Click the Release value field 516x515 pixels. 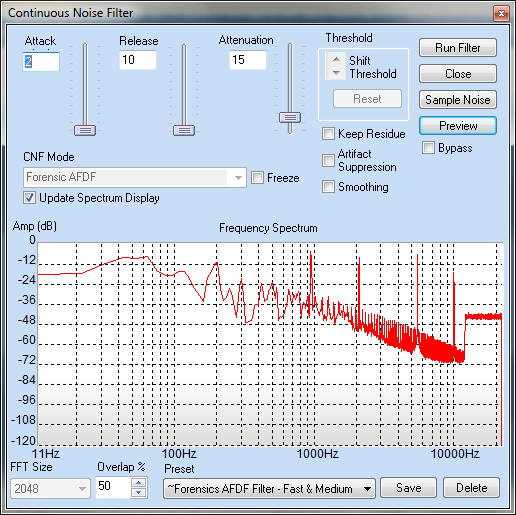pos(138,60)
